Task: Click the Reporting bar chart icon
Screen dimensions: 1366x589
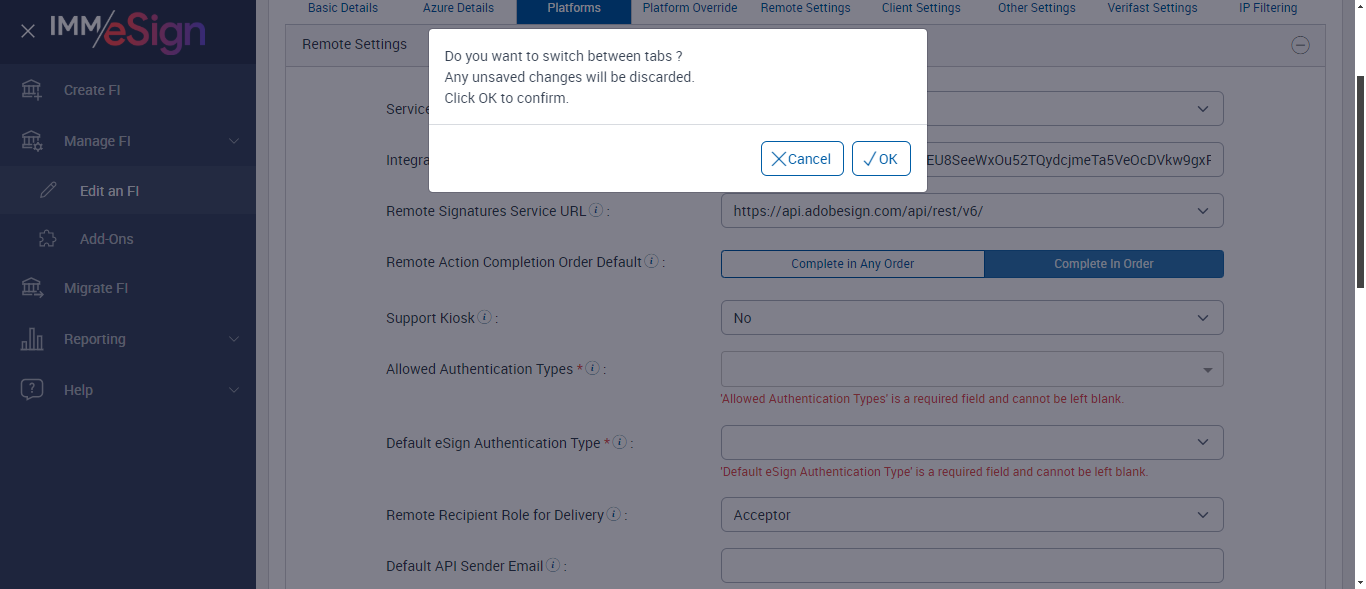Action: point(32,339)
